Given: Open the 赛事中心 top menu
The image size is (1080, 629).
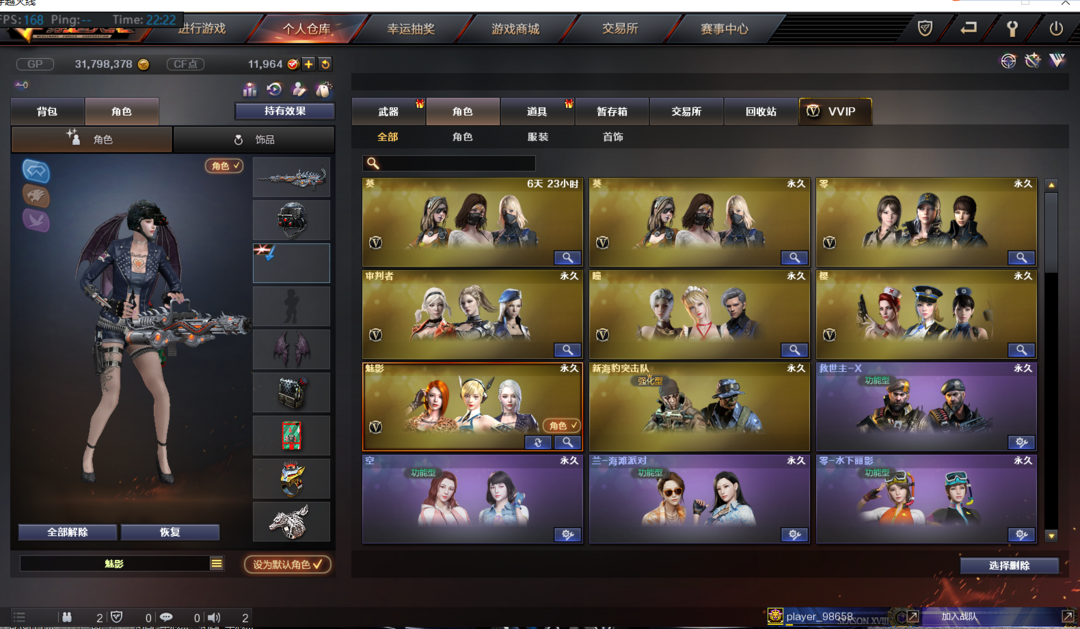Looking at the screenshot, I should pos(725,29).
